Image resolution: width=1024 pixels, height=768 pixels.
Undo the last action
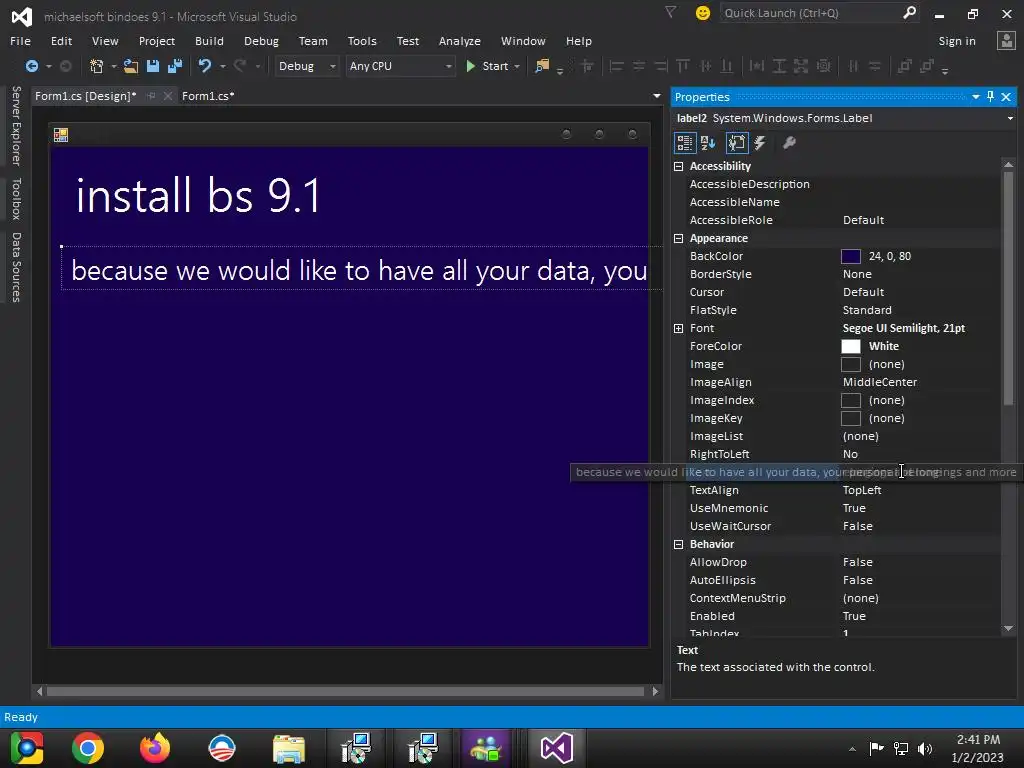[x=205, y=66]
